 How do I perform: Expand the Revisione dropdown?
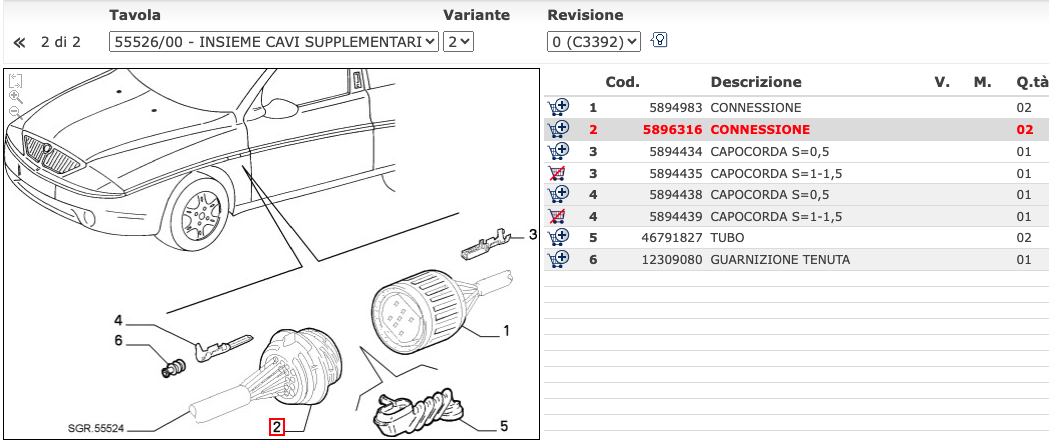[x=593, y=42]
